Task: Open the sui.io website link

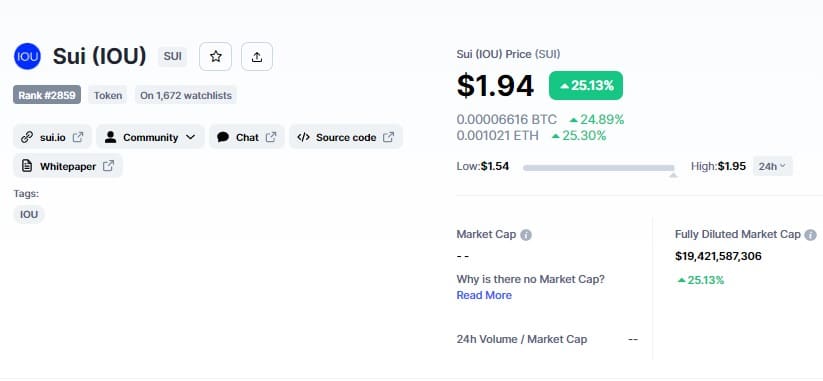Action: (x=52, y=137)
